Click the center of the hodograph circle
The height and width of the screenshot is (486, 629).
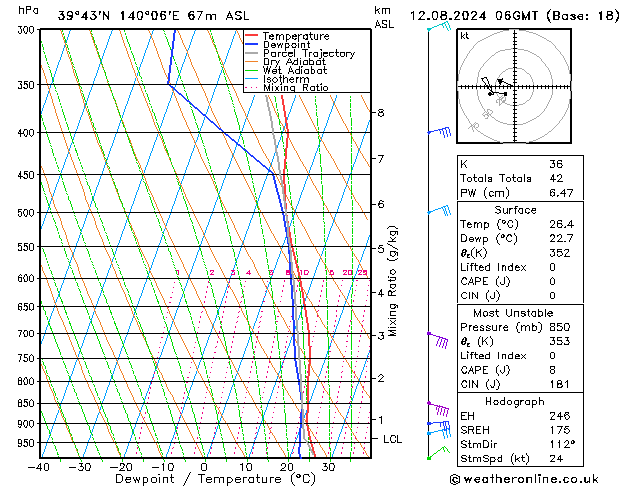[x=512, y=87]
